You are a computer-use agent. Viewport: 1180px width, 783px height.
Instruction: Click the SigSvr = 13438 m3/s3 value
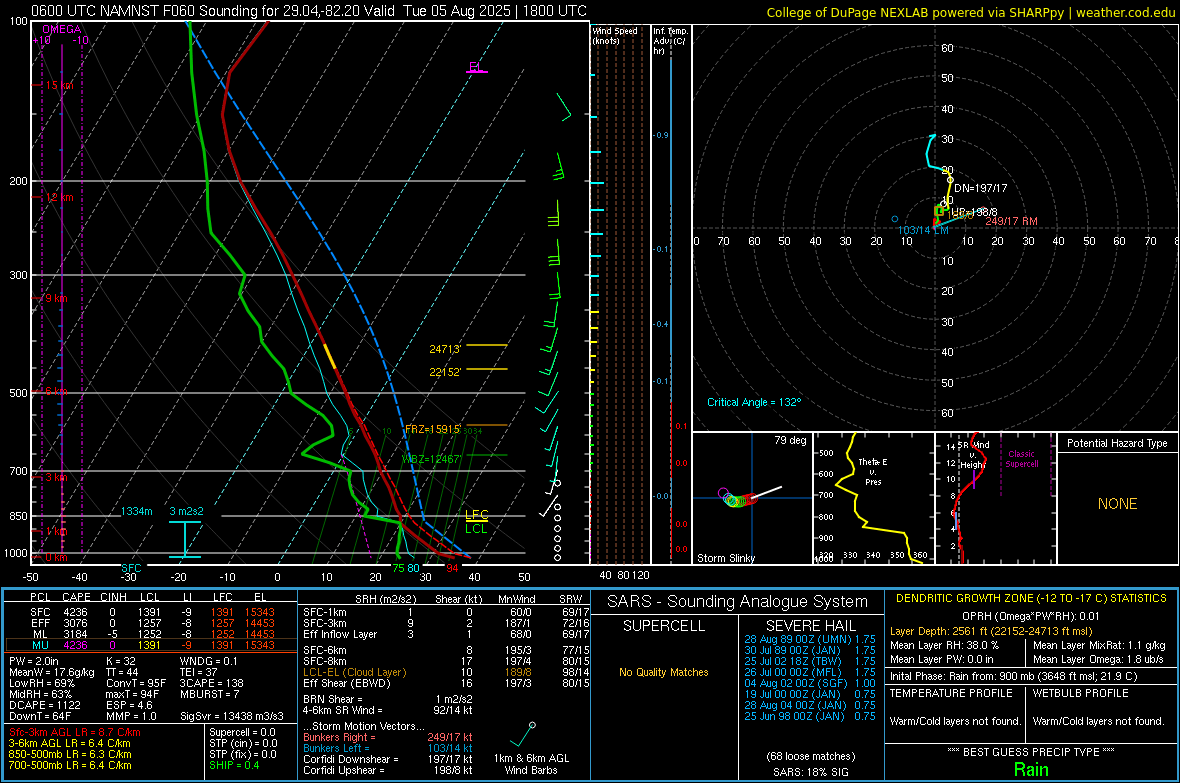(x=232, y=716)
